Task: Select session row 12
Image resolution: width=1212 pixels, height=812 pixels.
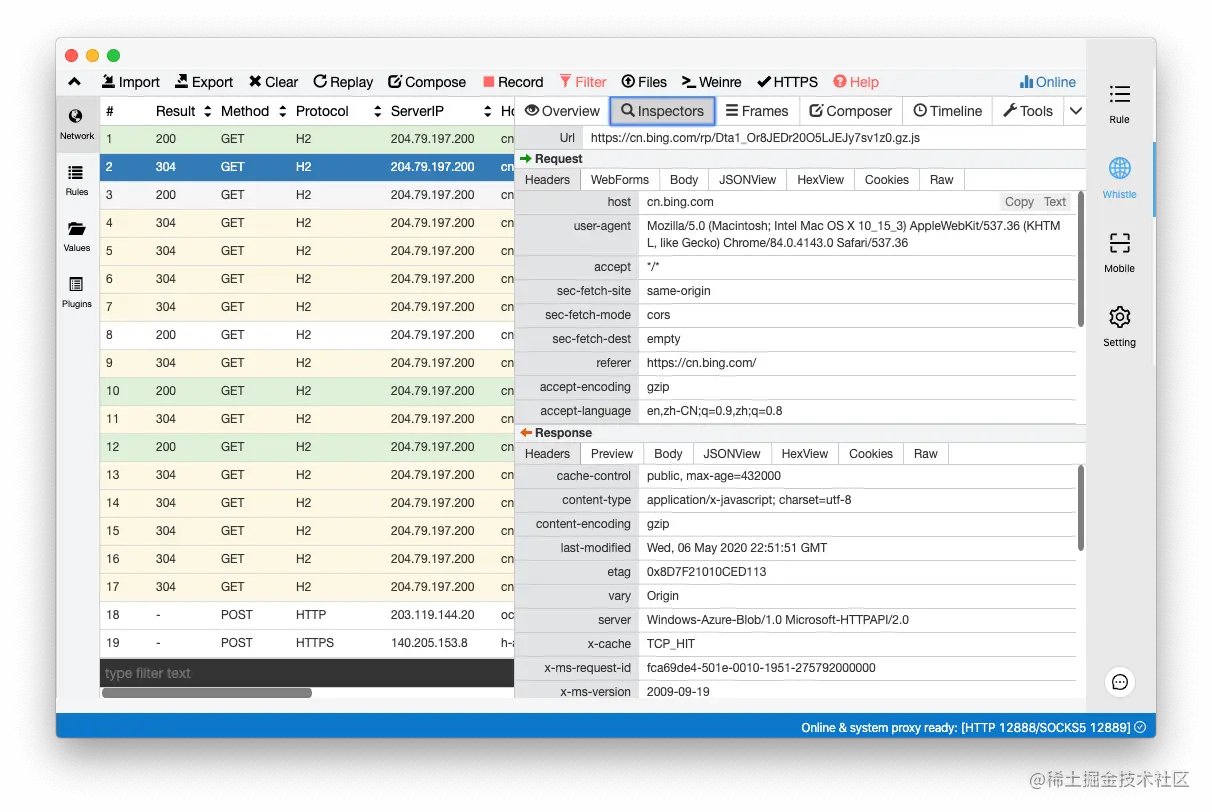Action: click(x=307, y=447)
